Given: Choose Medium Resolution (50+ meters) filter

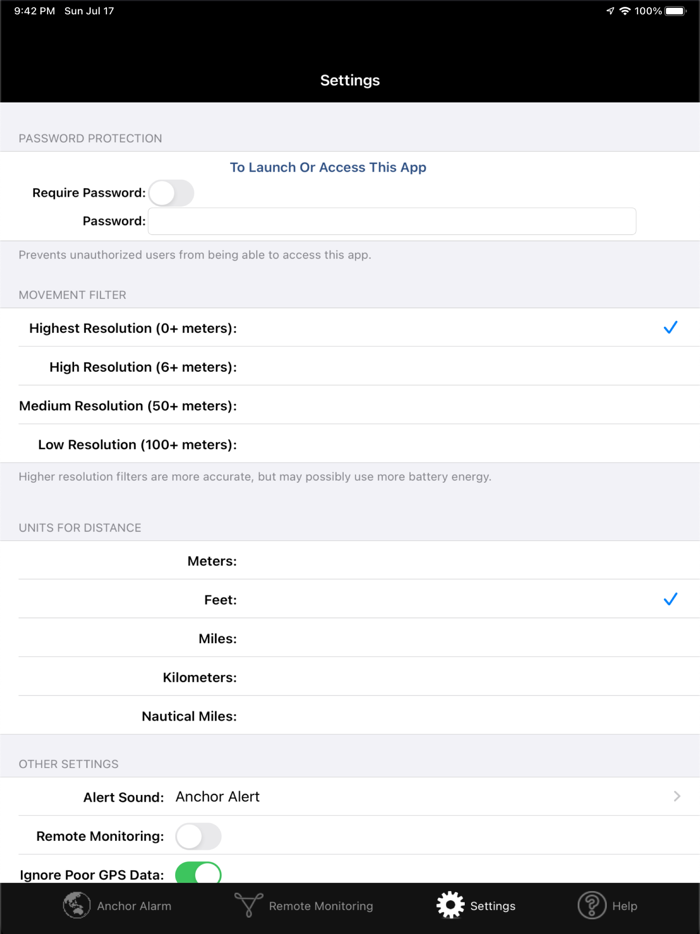Looking at the screenshot, I should pyautogui.click(x=350, y=405).
